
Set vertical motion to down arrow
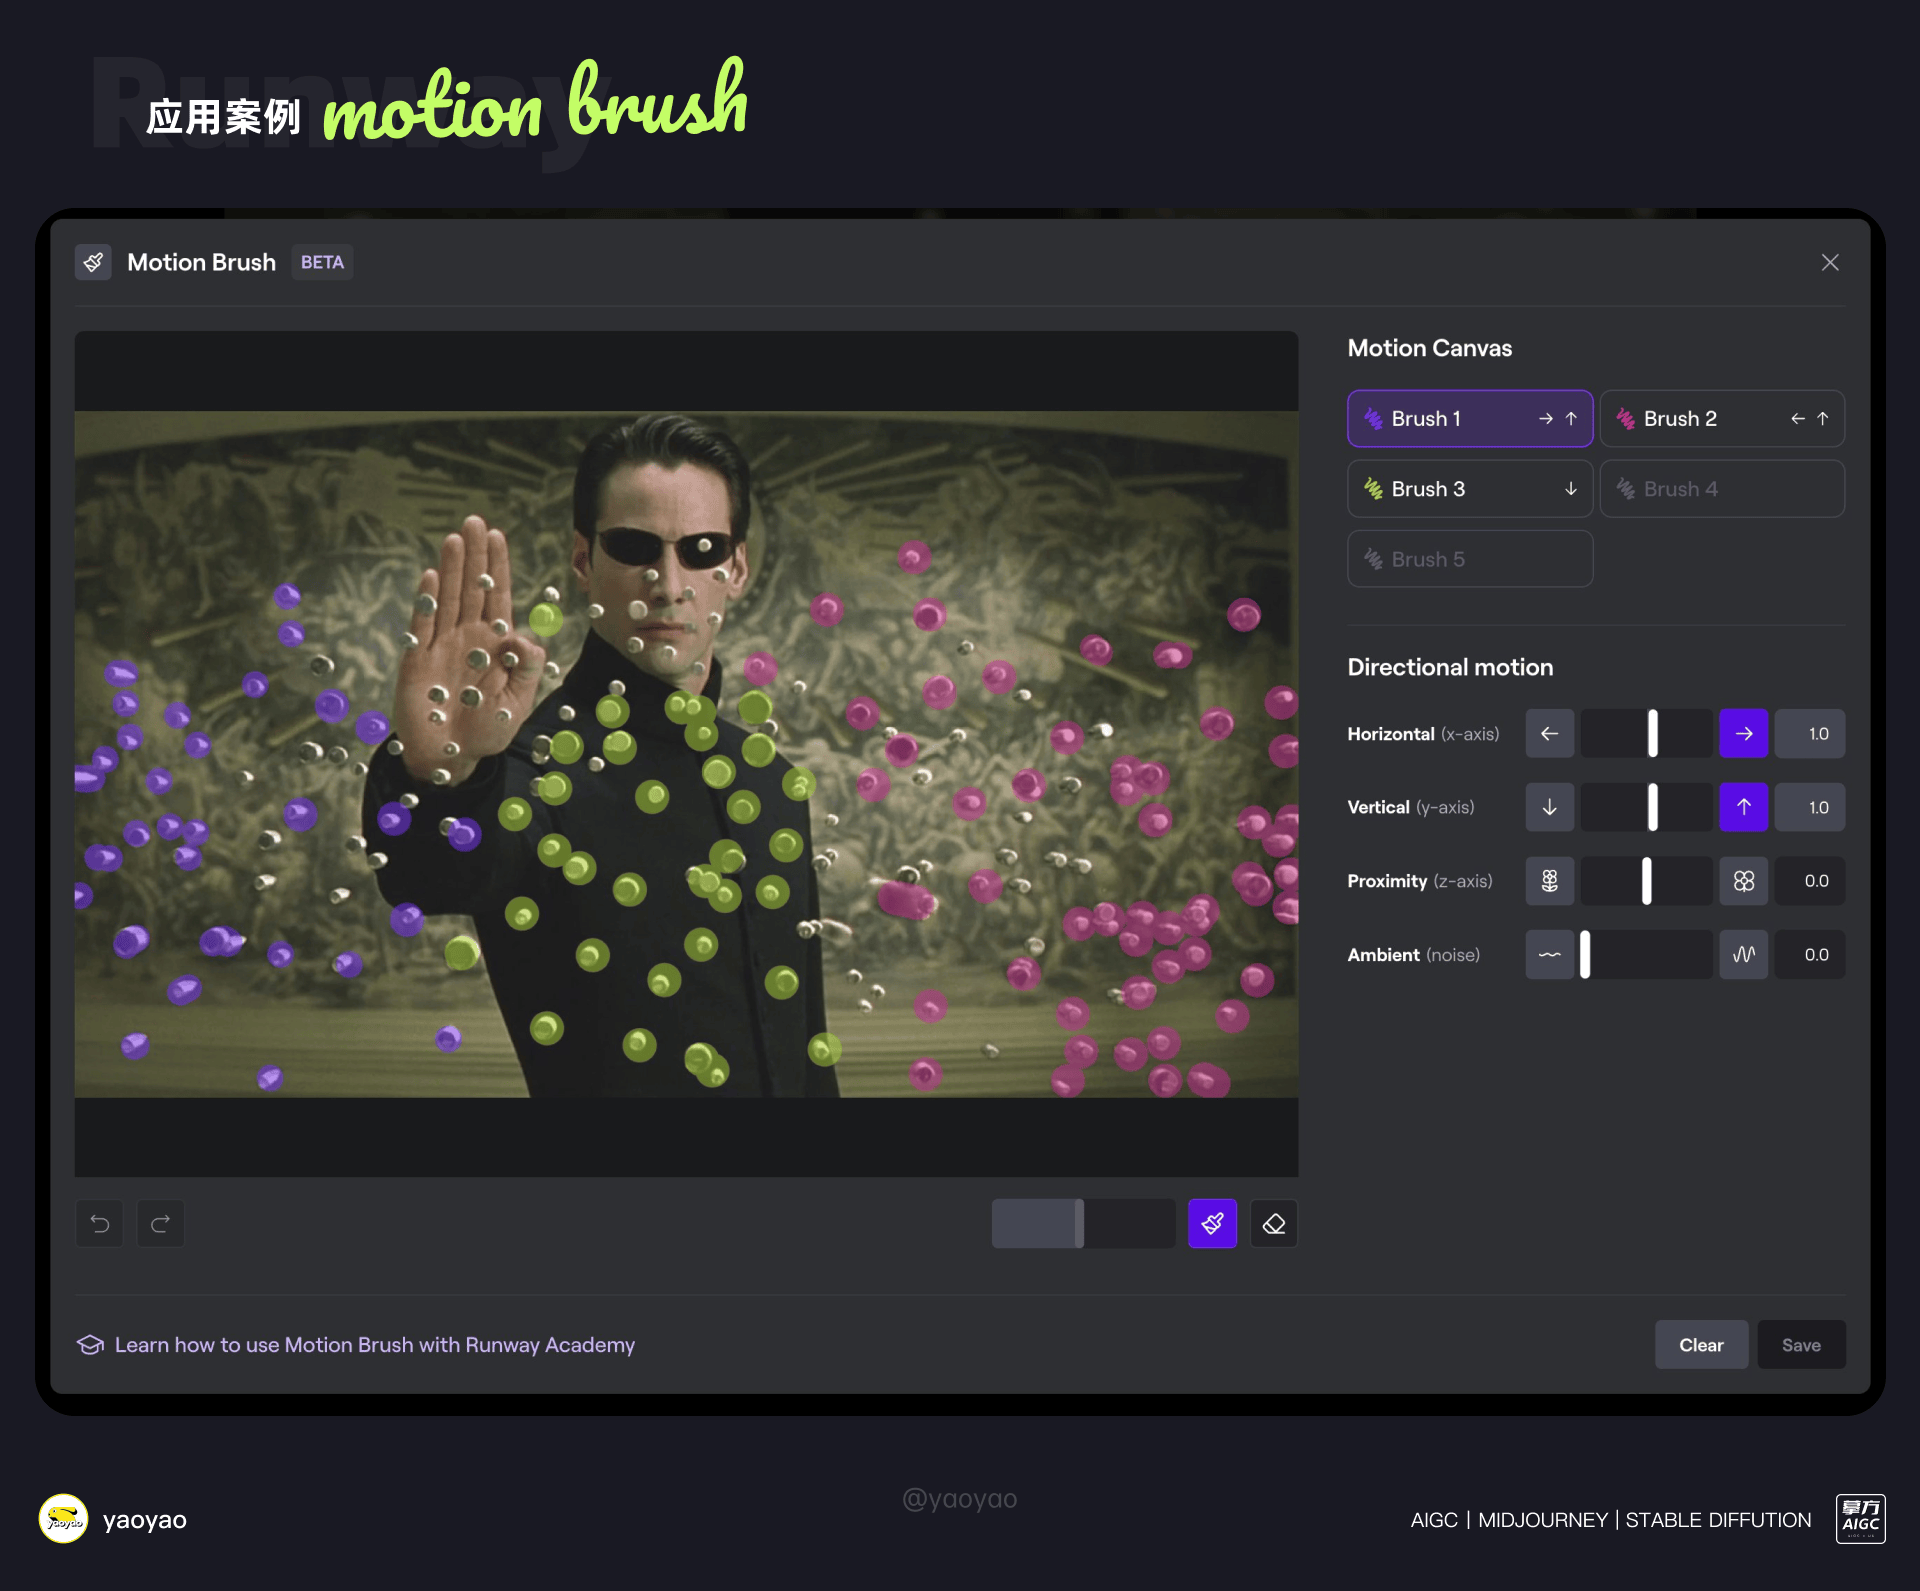coord(1549,807)
